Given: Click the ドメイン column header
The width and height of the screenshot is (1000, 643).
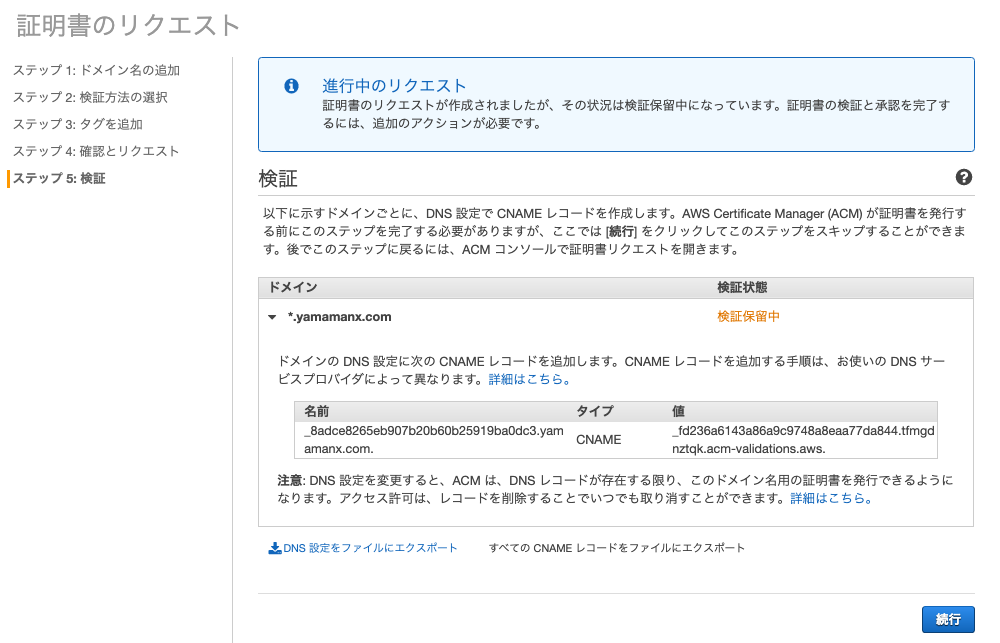Looking at the screenshot, I should coord(293,287).
